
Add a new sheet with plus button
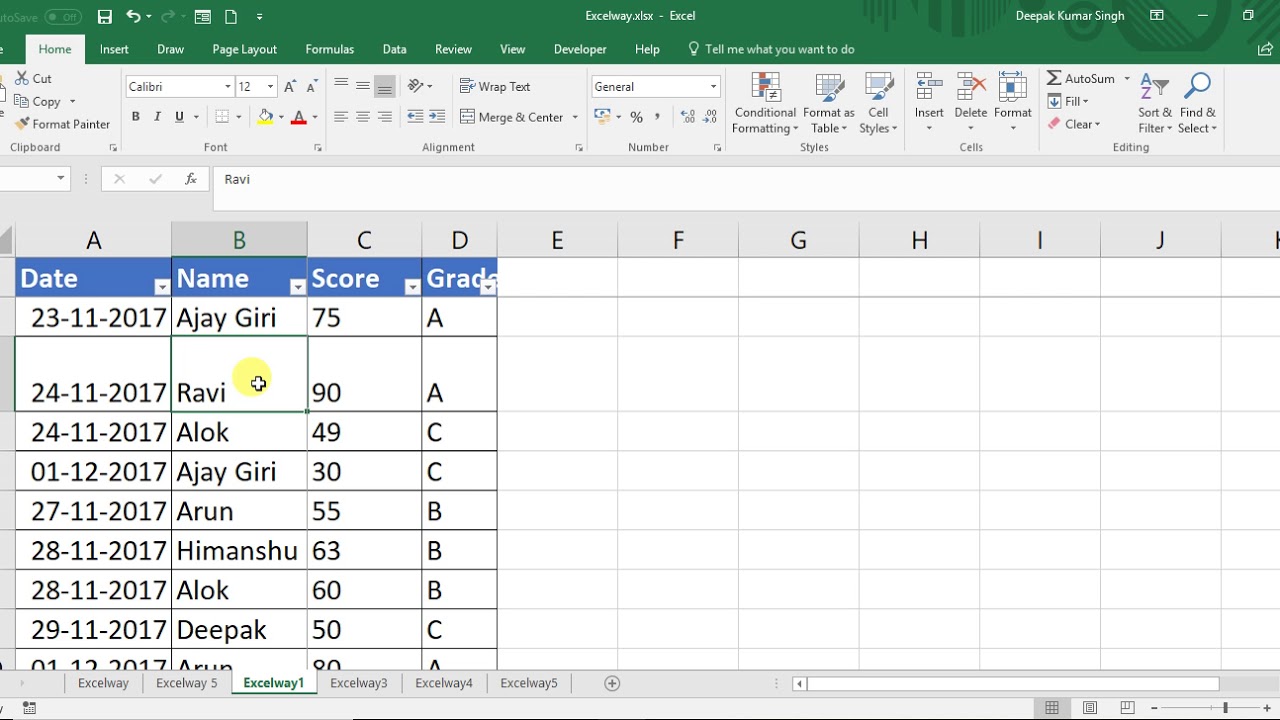point(612,683)
